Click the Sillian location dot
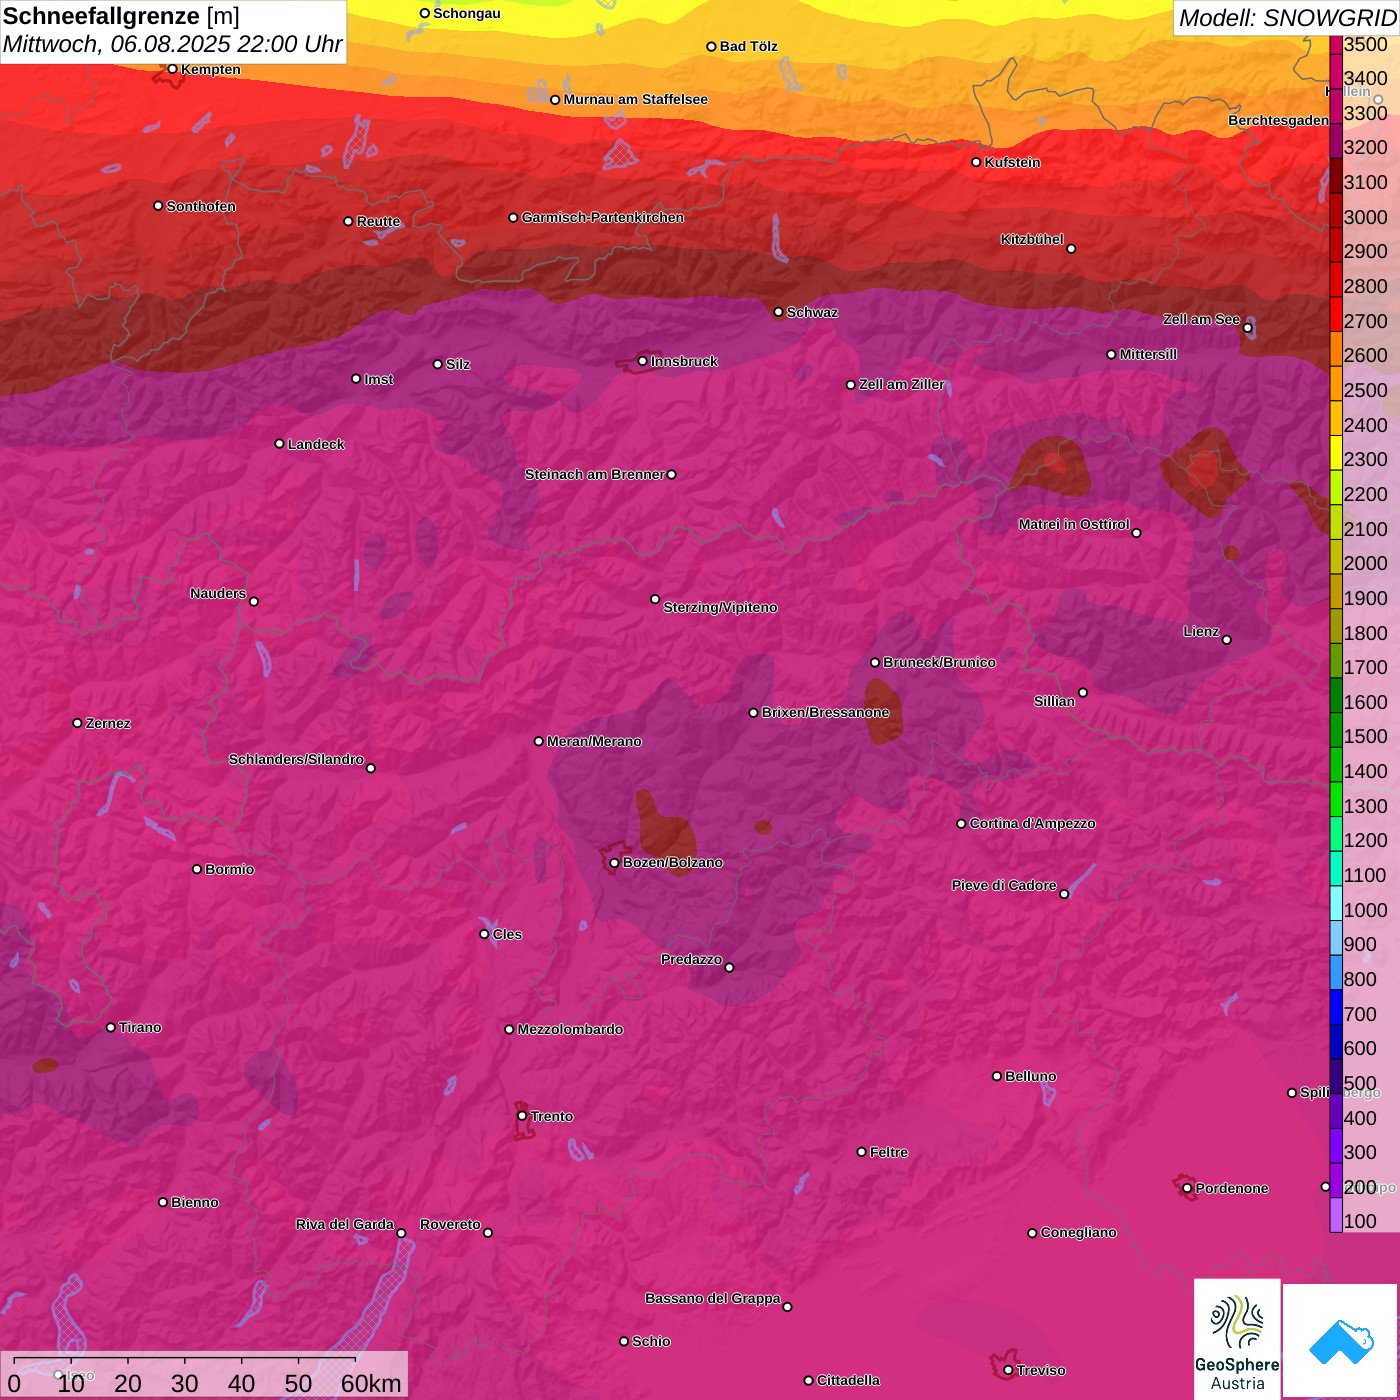This screenshot has height=1400, width=1400. tap(1083, 692)
